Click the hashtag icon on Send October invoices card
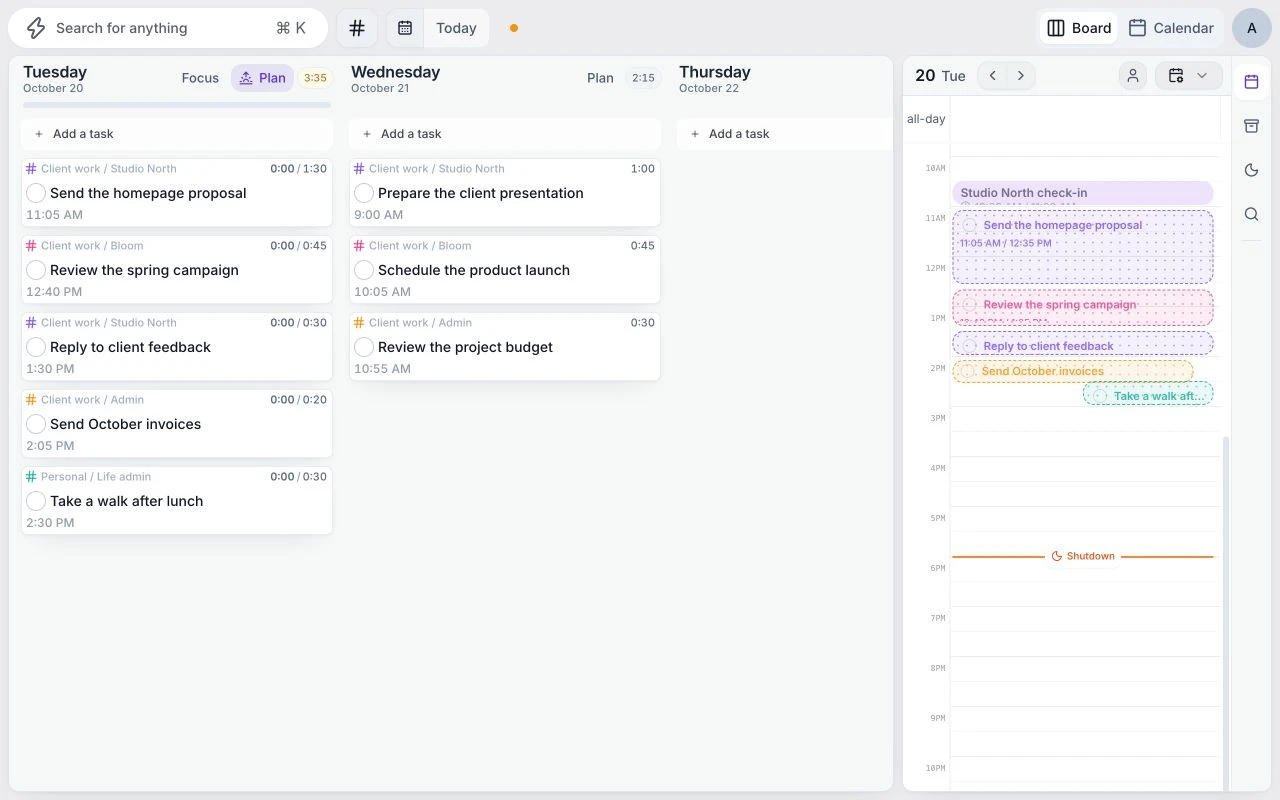1280x800 pixels. tap(31, 400)
